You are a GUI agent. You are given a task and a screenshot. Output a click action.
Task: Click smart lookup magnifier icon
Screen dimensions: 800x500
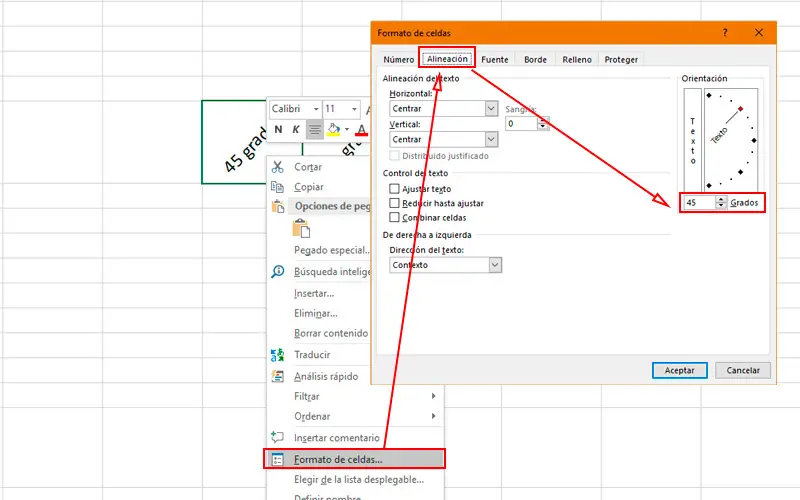click(x=278, y=271)
